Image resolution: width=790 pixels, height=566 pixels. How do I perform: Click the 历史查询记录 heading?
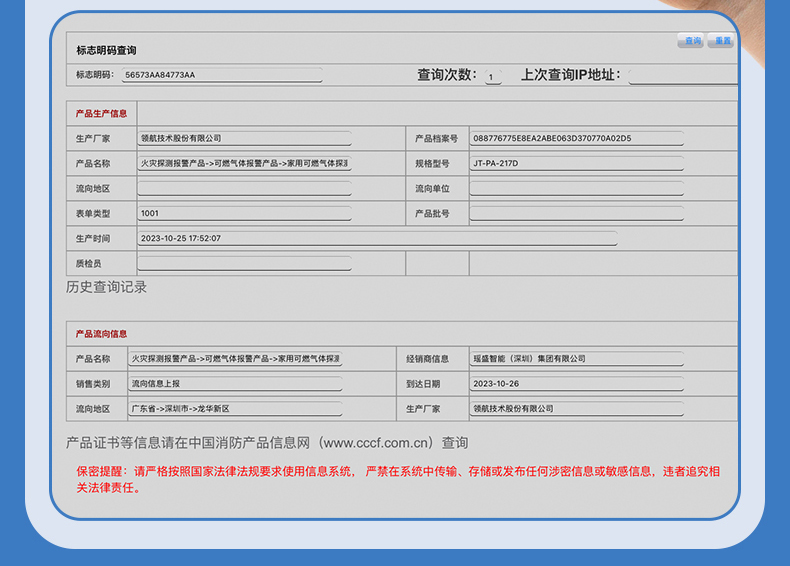pyautogui.click(x=106, y=287)
